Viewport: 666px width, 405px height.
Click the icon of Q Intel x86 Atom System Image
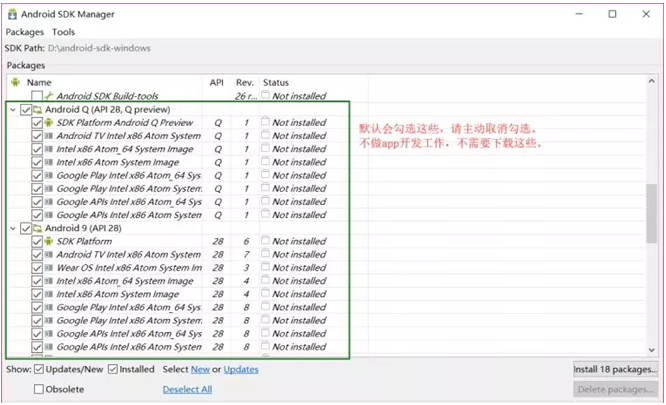pyautogui.click(x=49, y=162)
